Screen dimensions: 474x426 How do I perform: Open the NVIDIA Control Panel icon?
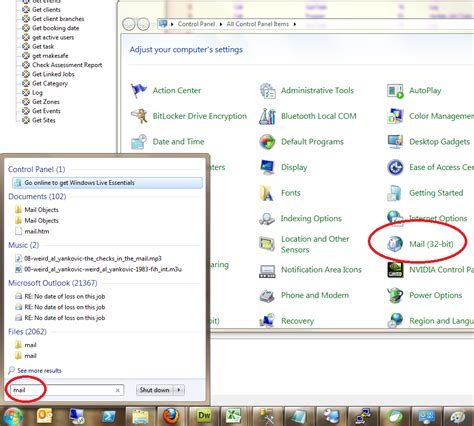click(395, 270)
